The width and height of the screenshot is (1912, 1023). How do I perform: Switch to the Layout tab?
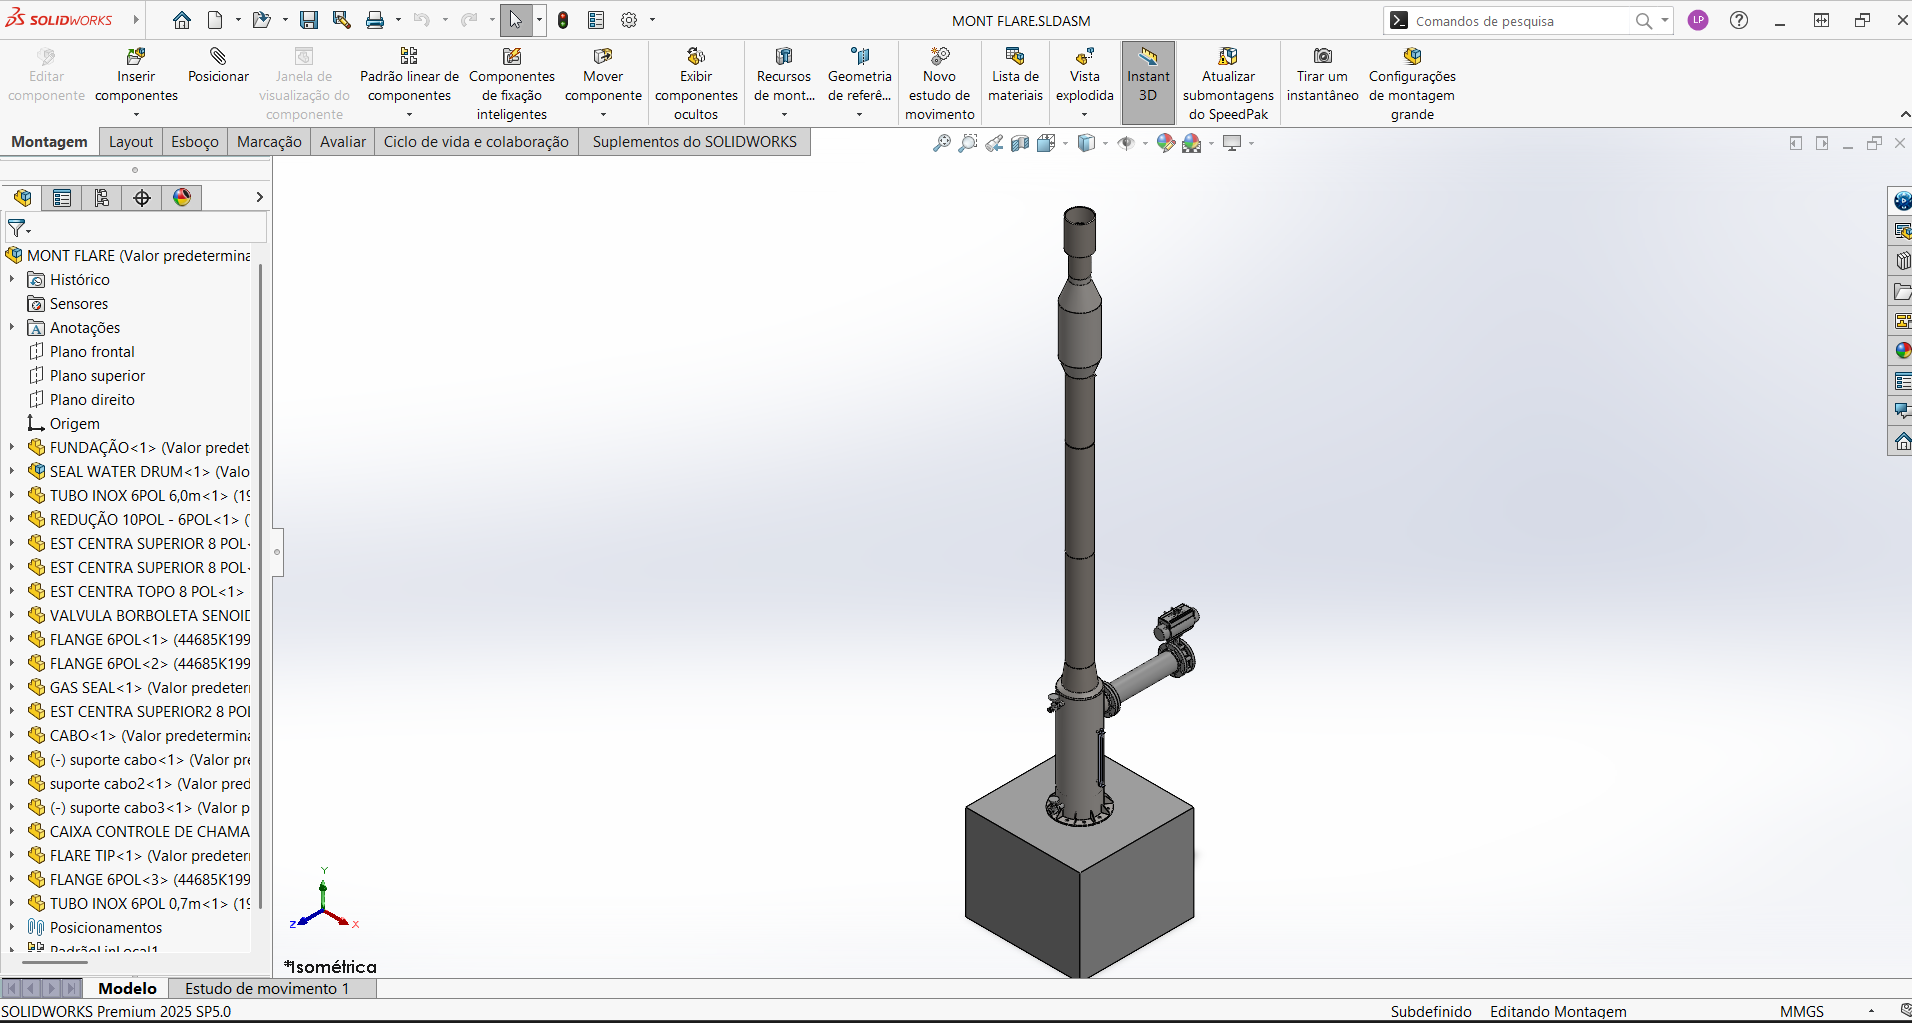coord(131,142)
